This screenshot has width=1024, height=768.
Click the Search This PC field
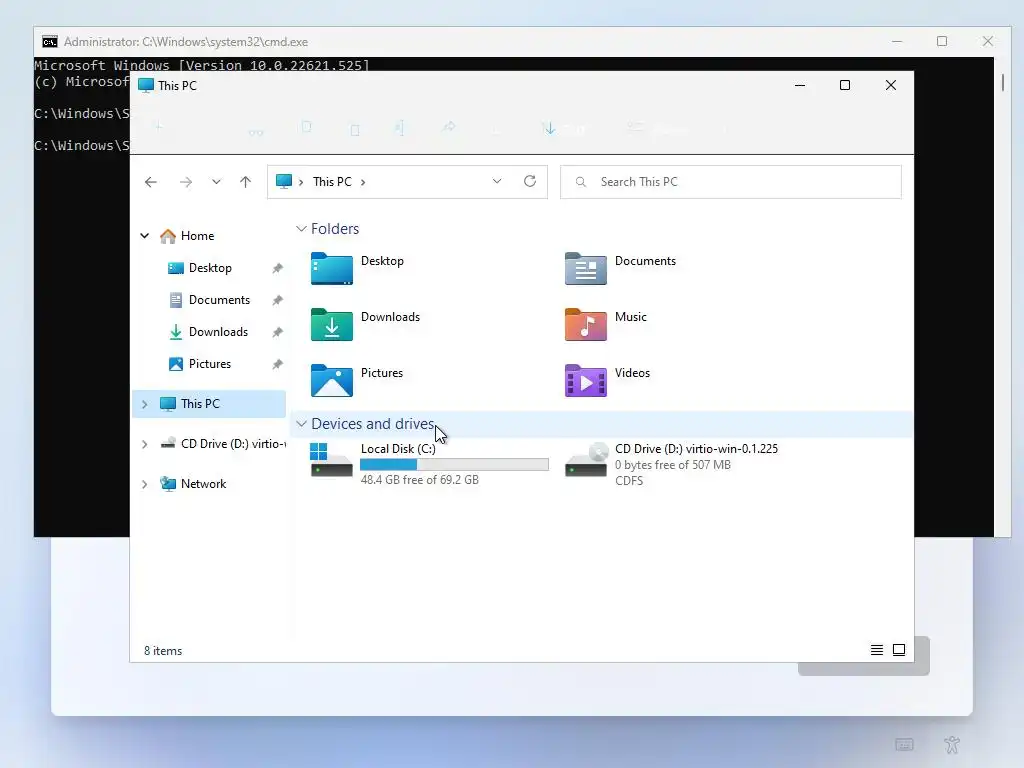[x=731, y=182]
